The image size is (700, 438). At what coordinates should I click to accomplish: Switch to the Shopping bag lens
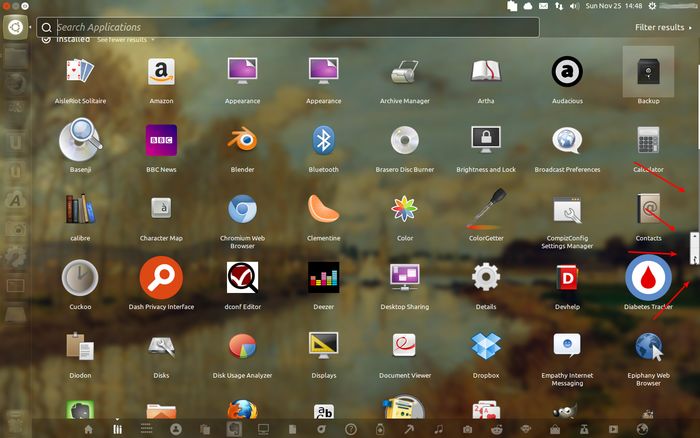click(x=555, y=430)
